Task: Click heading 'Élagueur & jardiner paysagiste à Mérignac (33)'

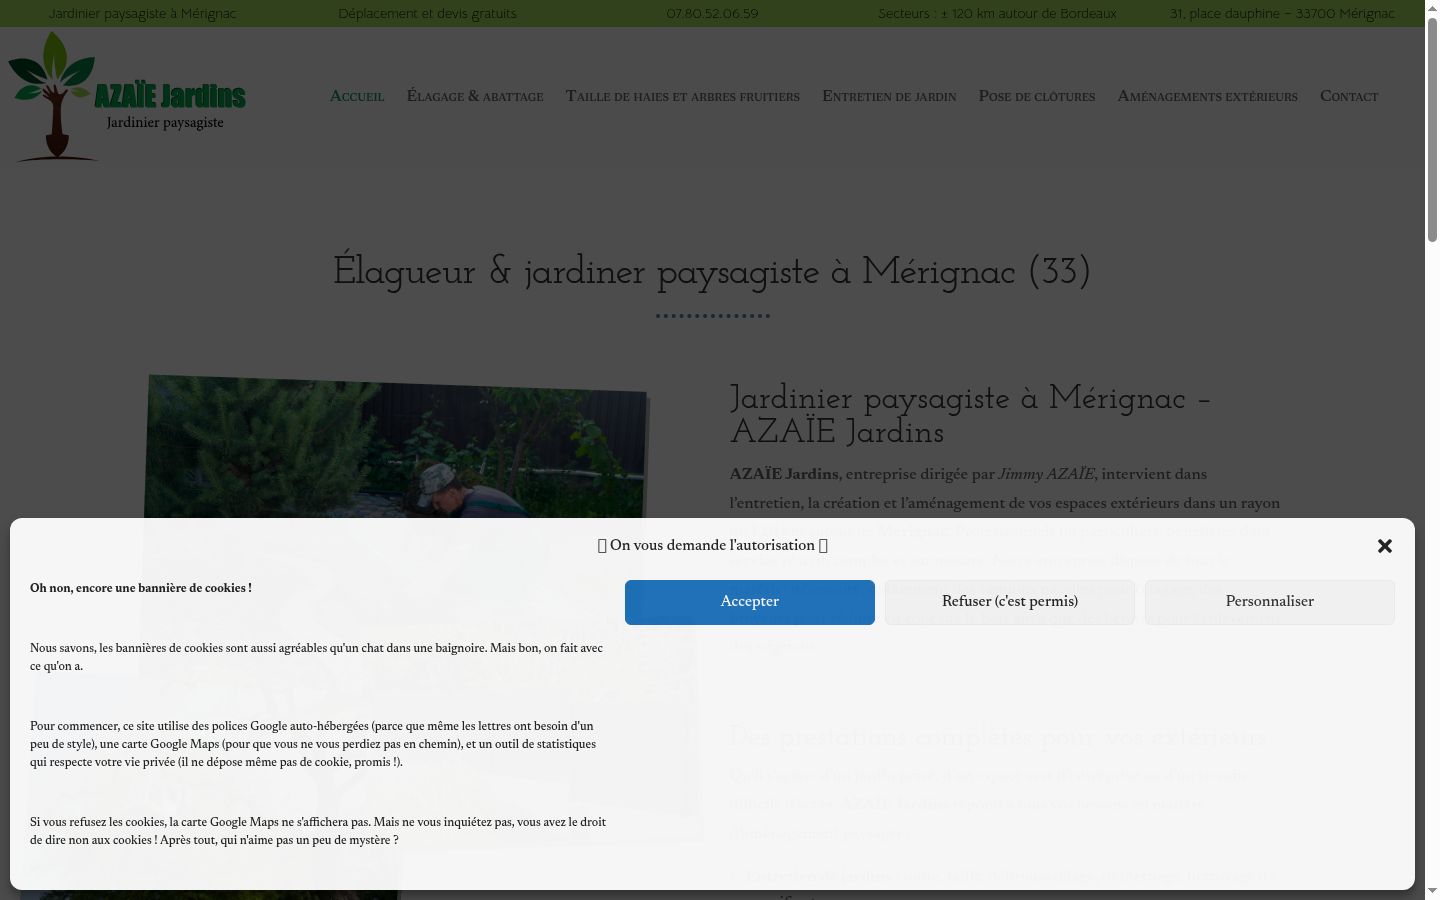Action: pyautogui.click(x=712, y=272)
